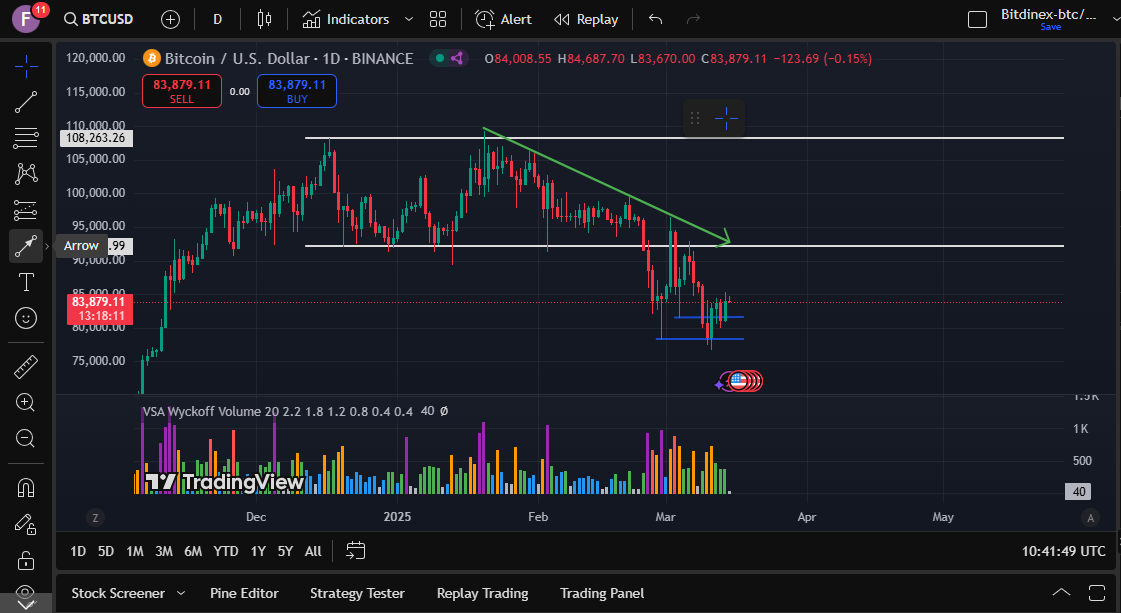
Task: Click the crosshair icon in floating toolbar
Action: click(726, 119)
